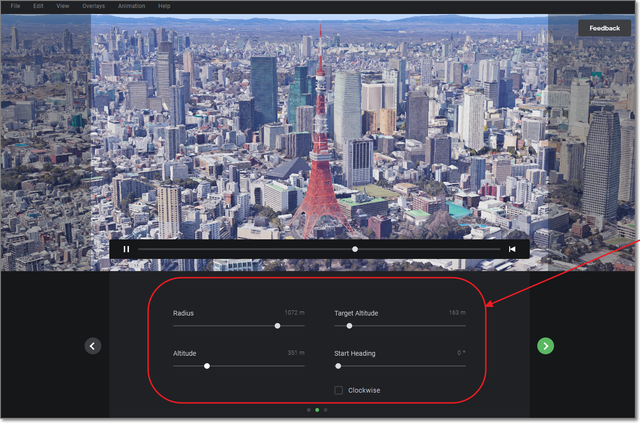This screenshot has height=423, width=640.
Task: Click the preview timeline scrubber handle
Action: click(x=355, y=249)
